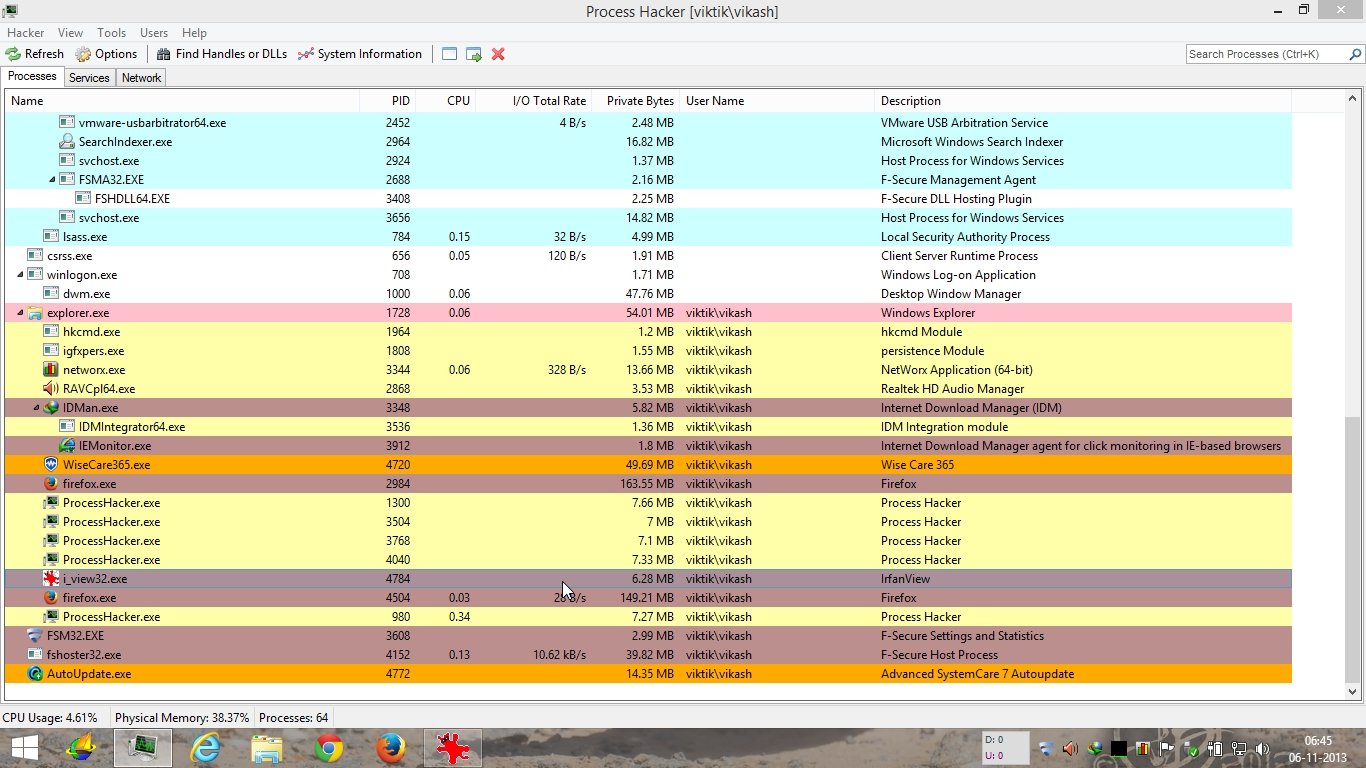
Task: Click the AutoUpdate.exe process icon
Action: coord(35,674)
